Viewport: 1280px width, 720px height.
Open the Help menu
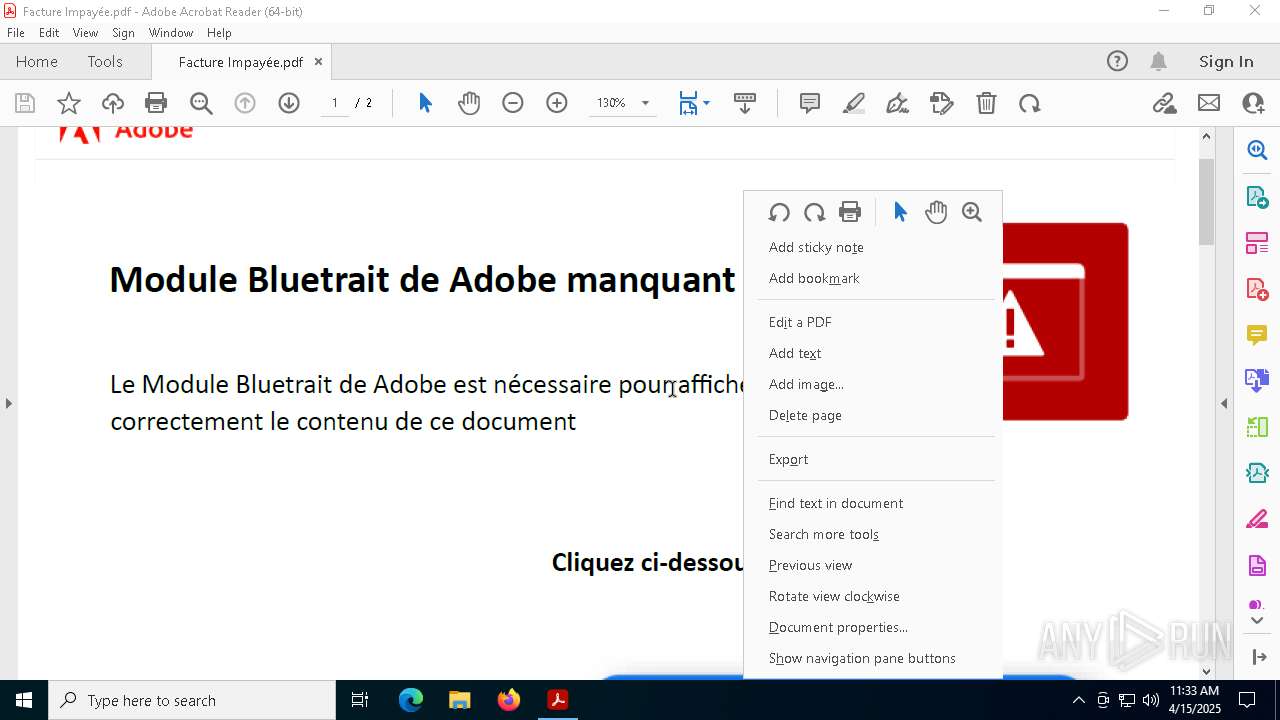(219, 33)
